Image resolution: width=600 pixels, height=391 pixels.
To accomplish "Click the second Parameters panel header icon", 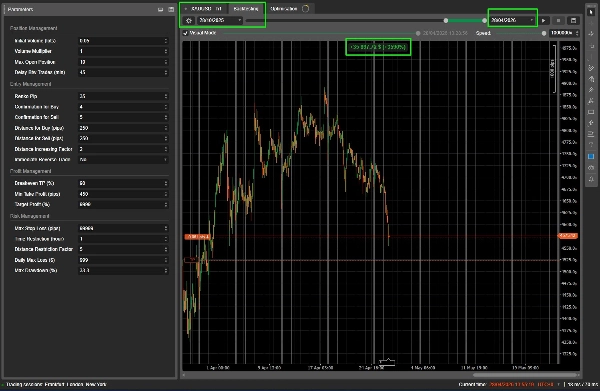I will click(171, 9).
